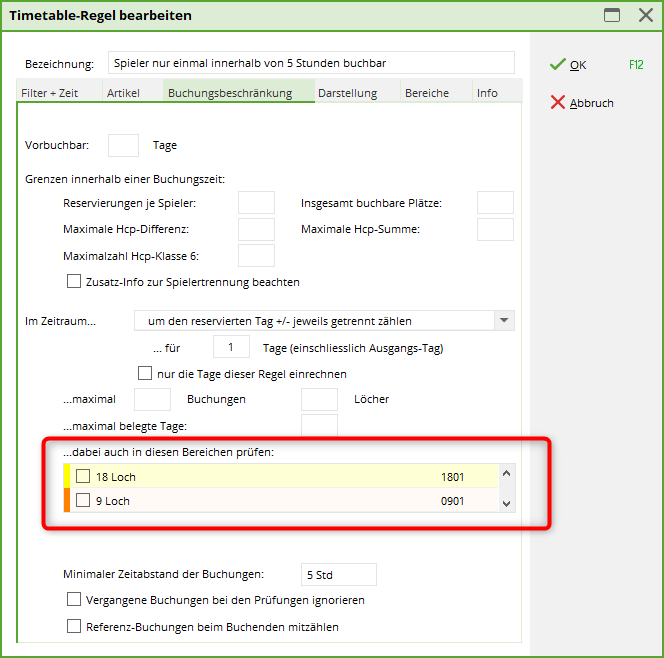Open the Artikel tab
Viewport: 664px width, 658px height.
[123, 93]
